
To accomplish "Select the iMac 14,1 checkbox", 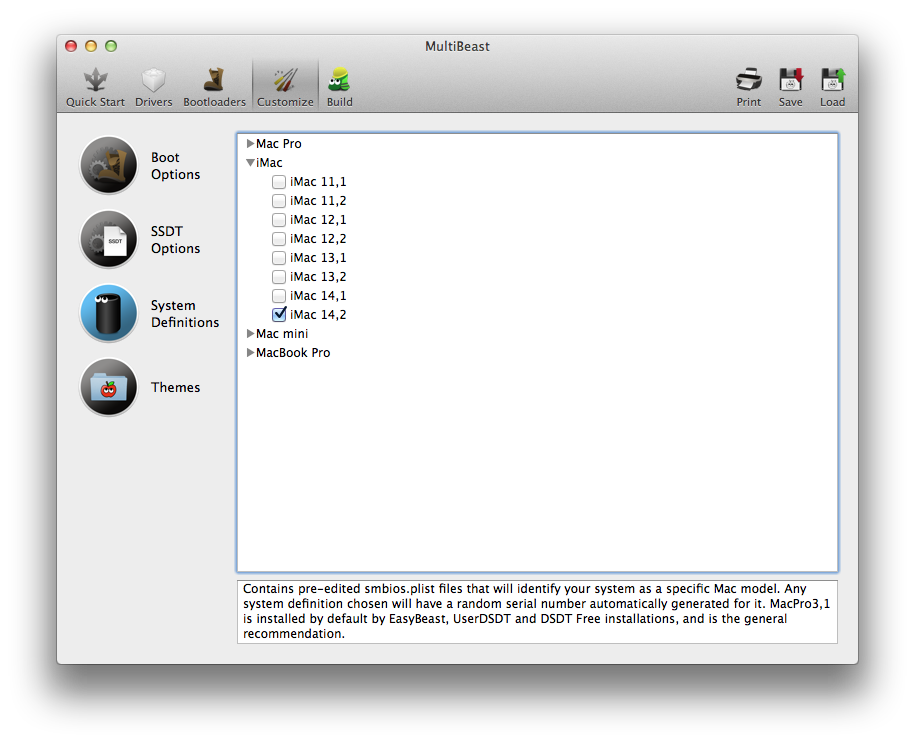I will coord(279,296).
